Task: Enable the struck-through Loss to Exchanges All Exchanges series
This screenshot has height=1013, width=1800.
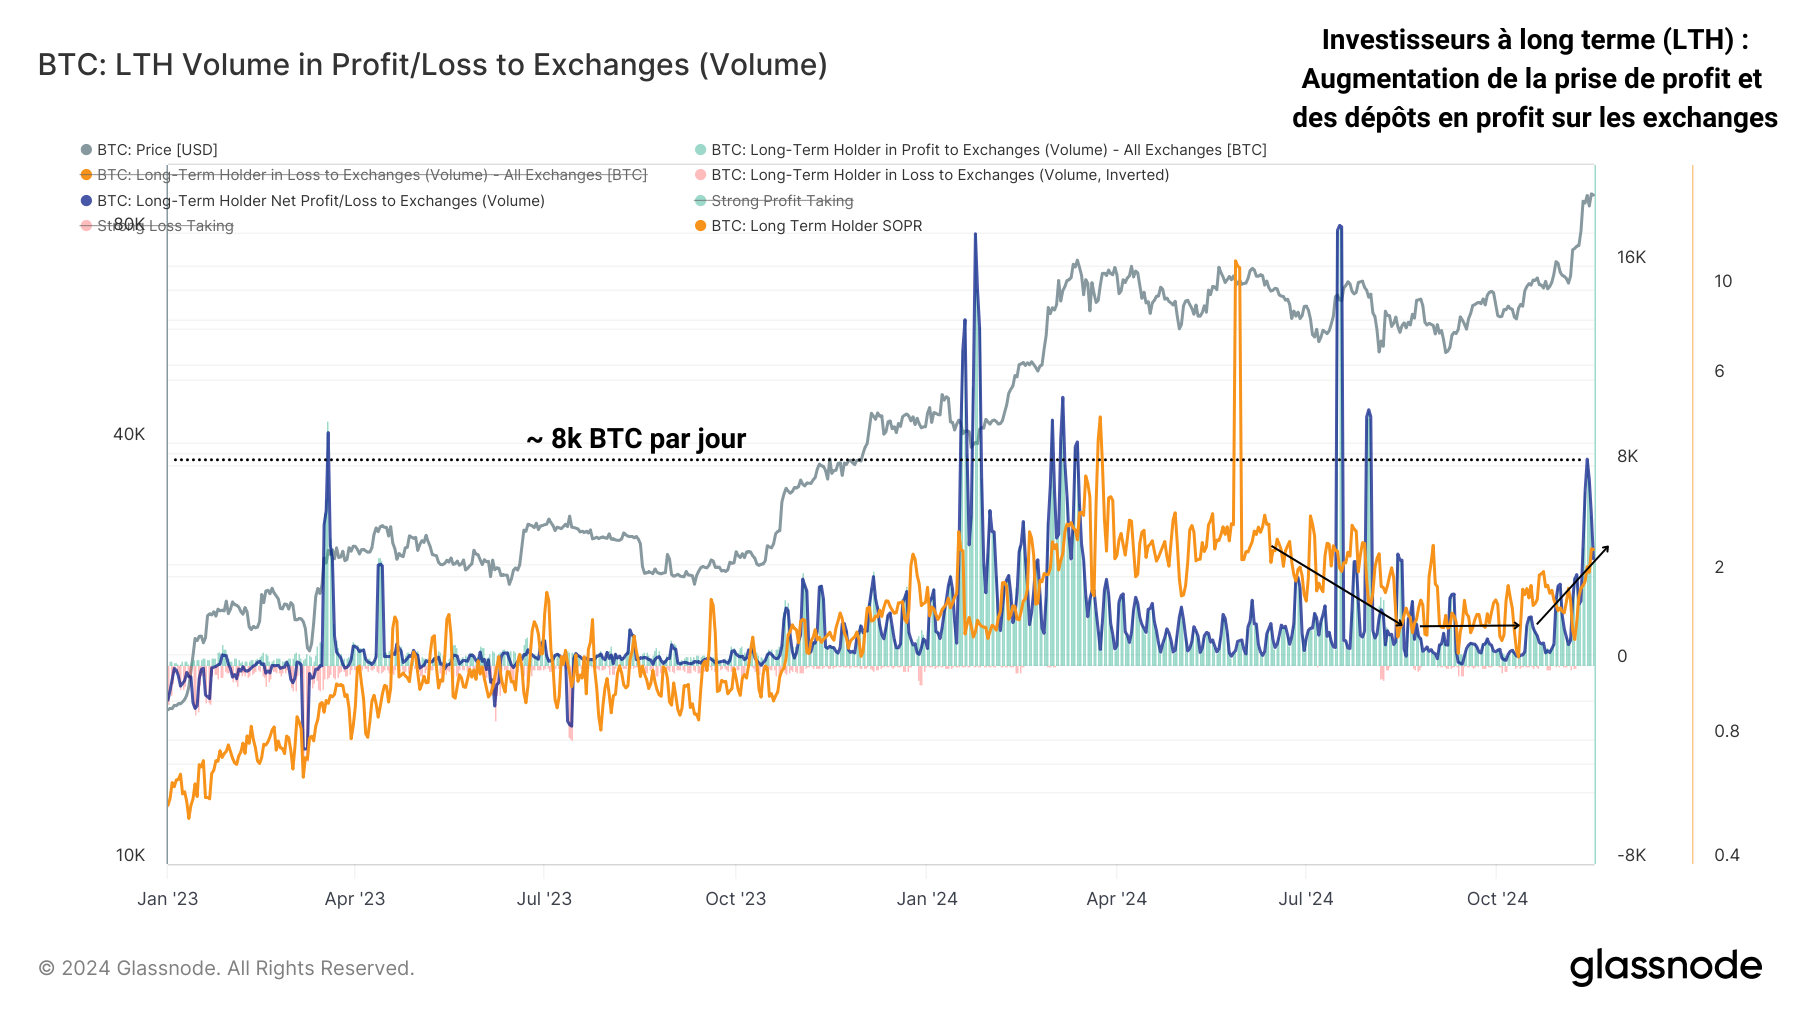Action: pyautogui.click(x=372, y=175)
